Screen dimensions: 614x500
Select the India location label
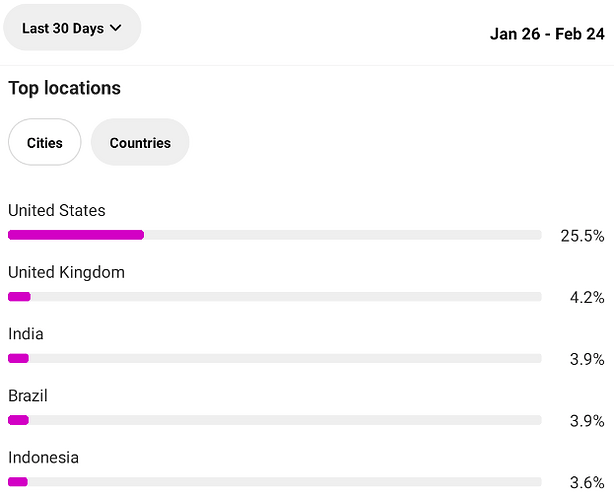pyautogui.click(x=26, y=334)
